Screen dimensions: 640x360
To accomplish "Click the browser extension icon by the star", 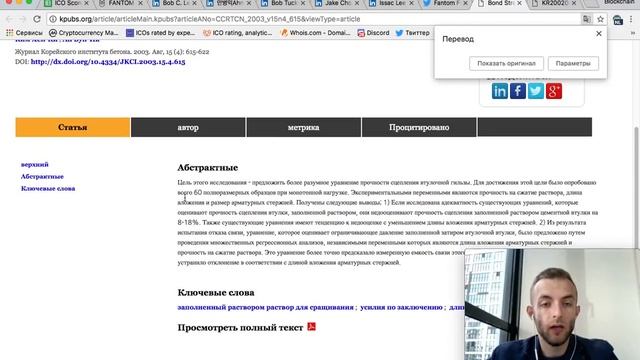I will pyautogui.click(x=618, y=19).
